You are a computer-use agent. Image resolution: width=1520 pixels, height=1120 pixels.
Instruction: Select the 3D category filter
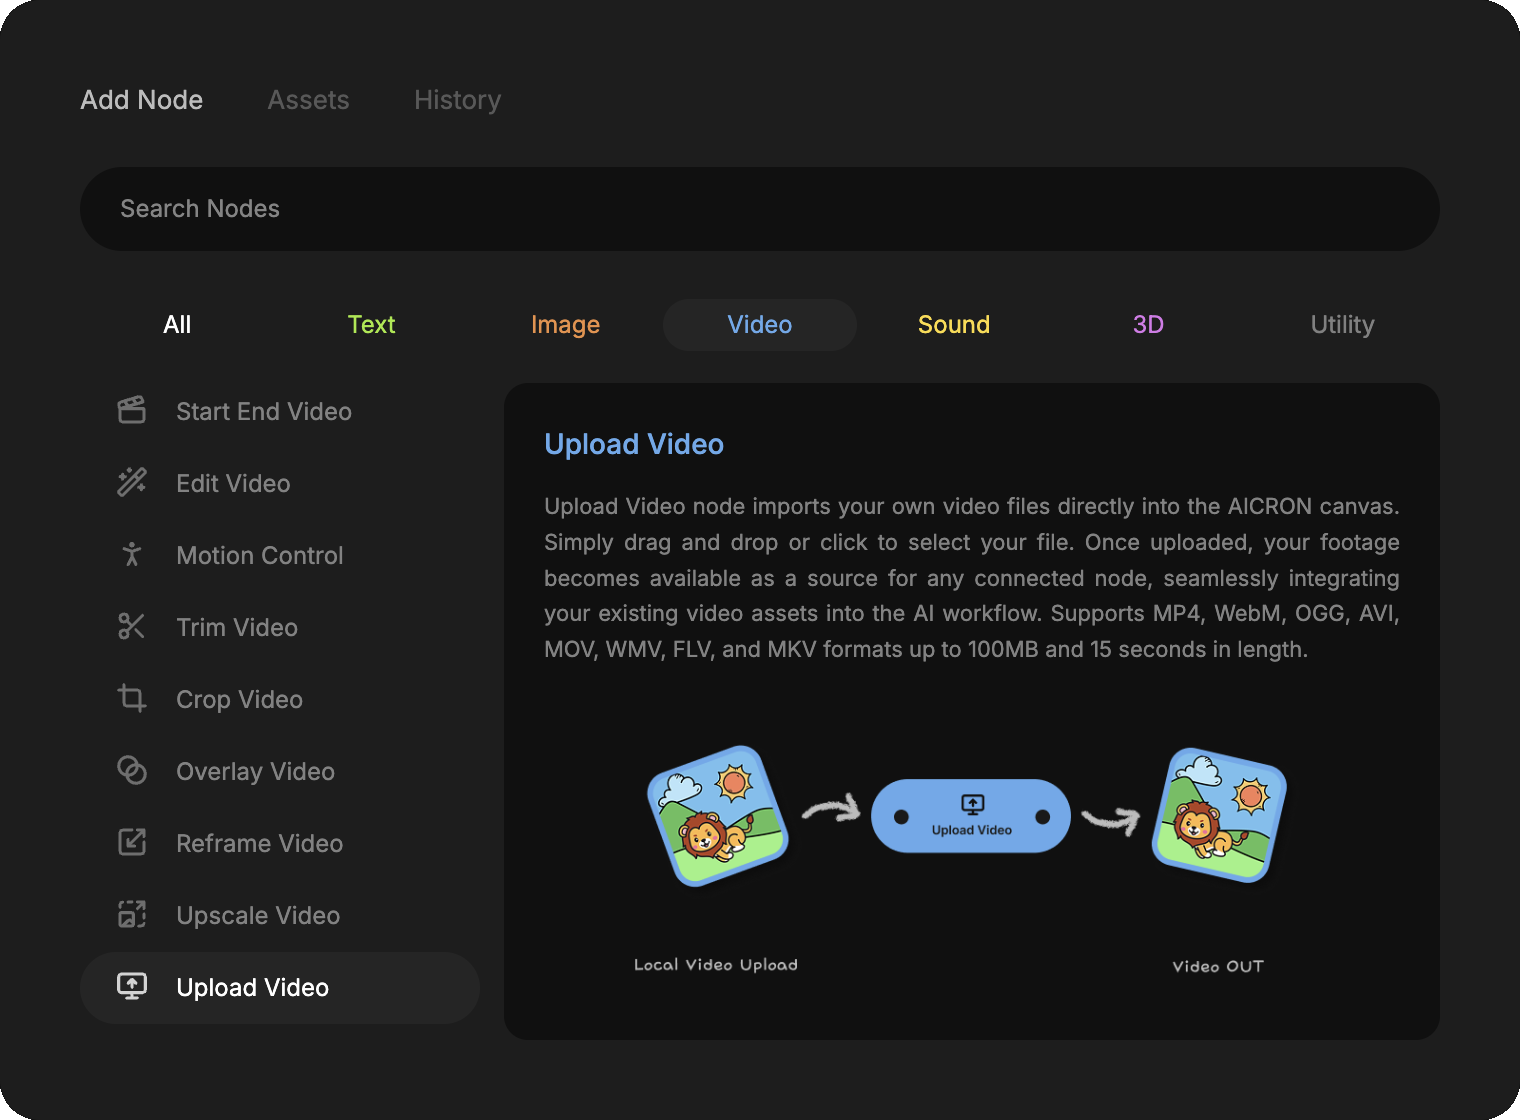[1148, 325]
